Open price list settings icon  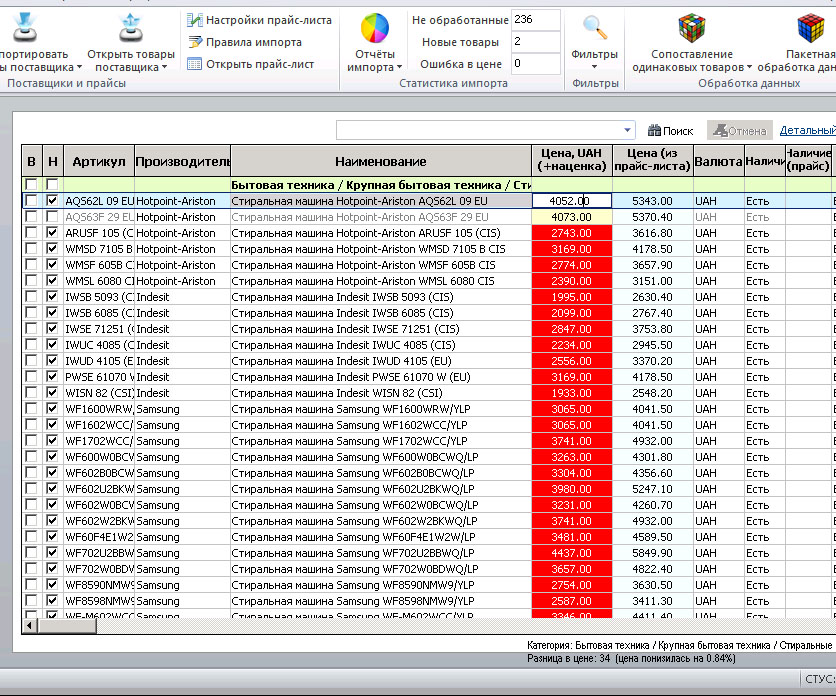194,20
